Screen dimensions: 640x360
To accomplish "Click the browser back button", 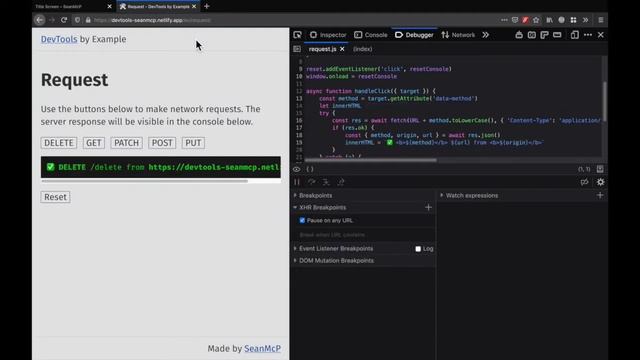I will click(40, 20).
